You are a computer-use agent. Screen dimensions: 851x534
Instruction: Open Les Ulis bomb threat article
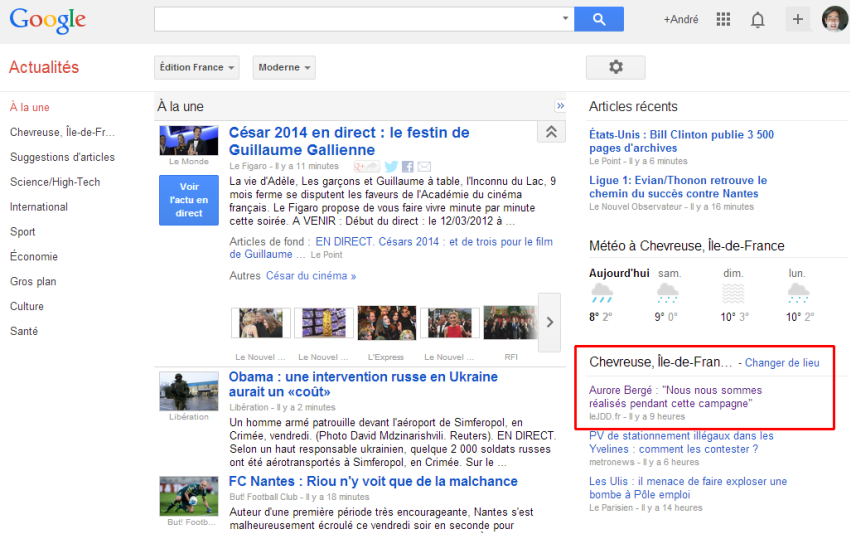click(x=688, y=488)
